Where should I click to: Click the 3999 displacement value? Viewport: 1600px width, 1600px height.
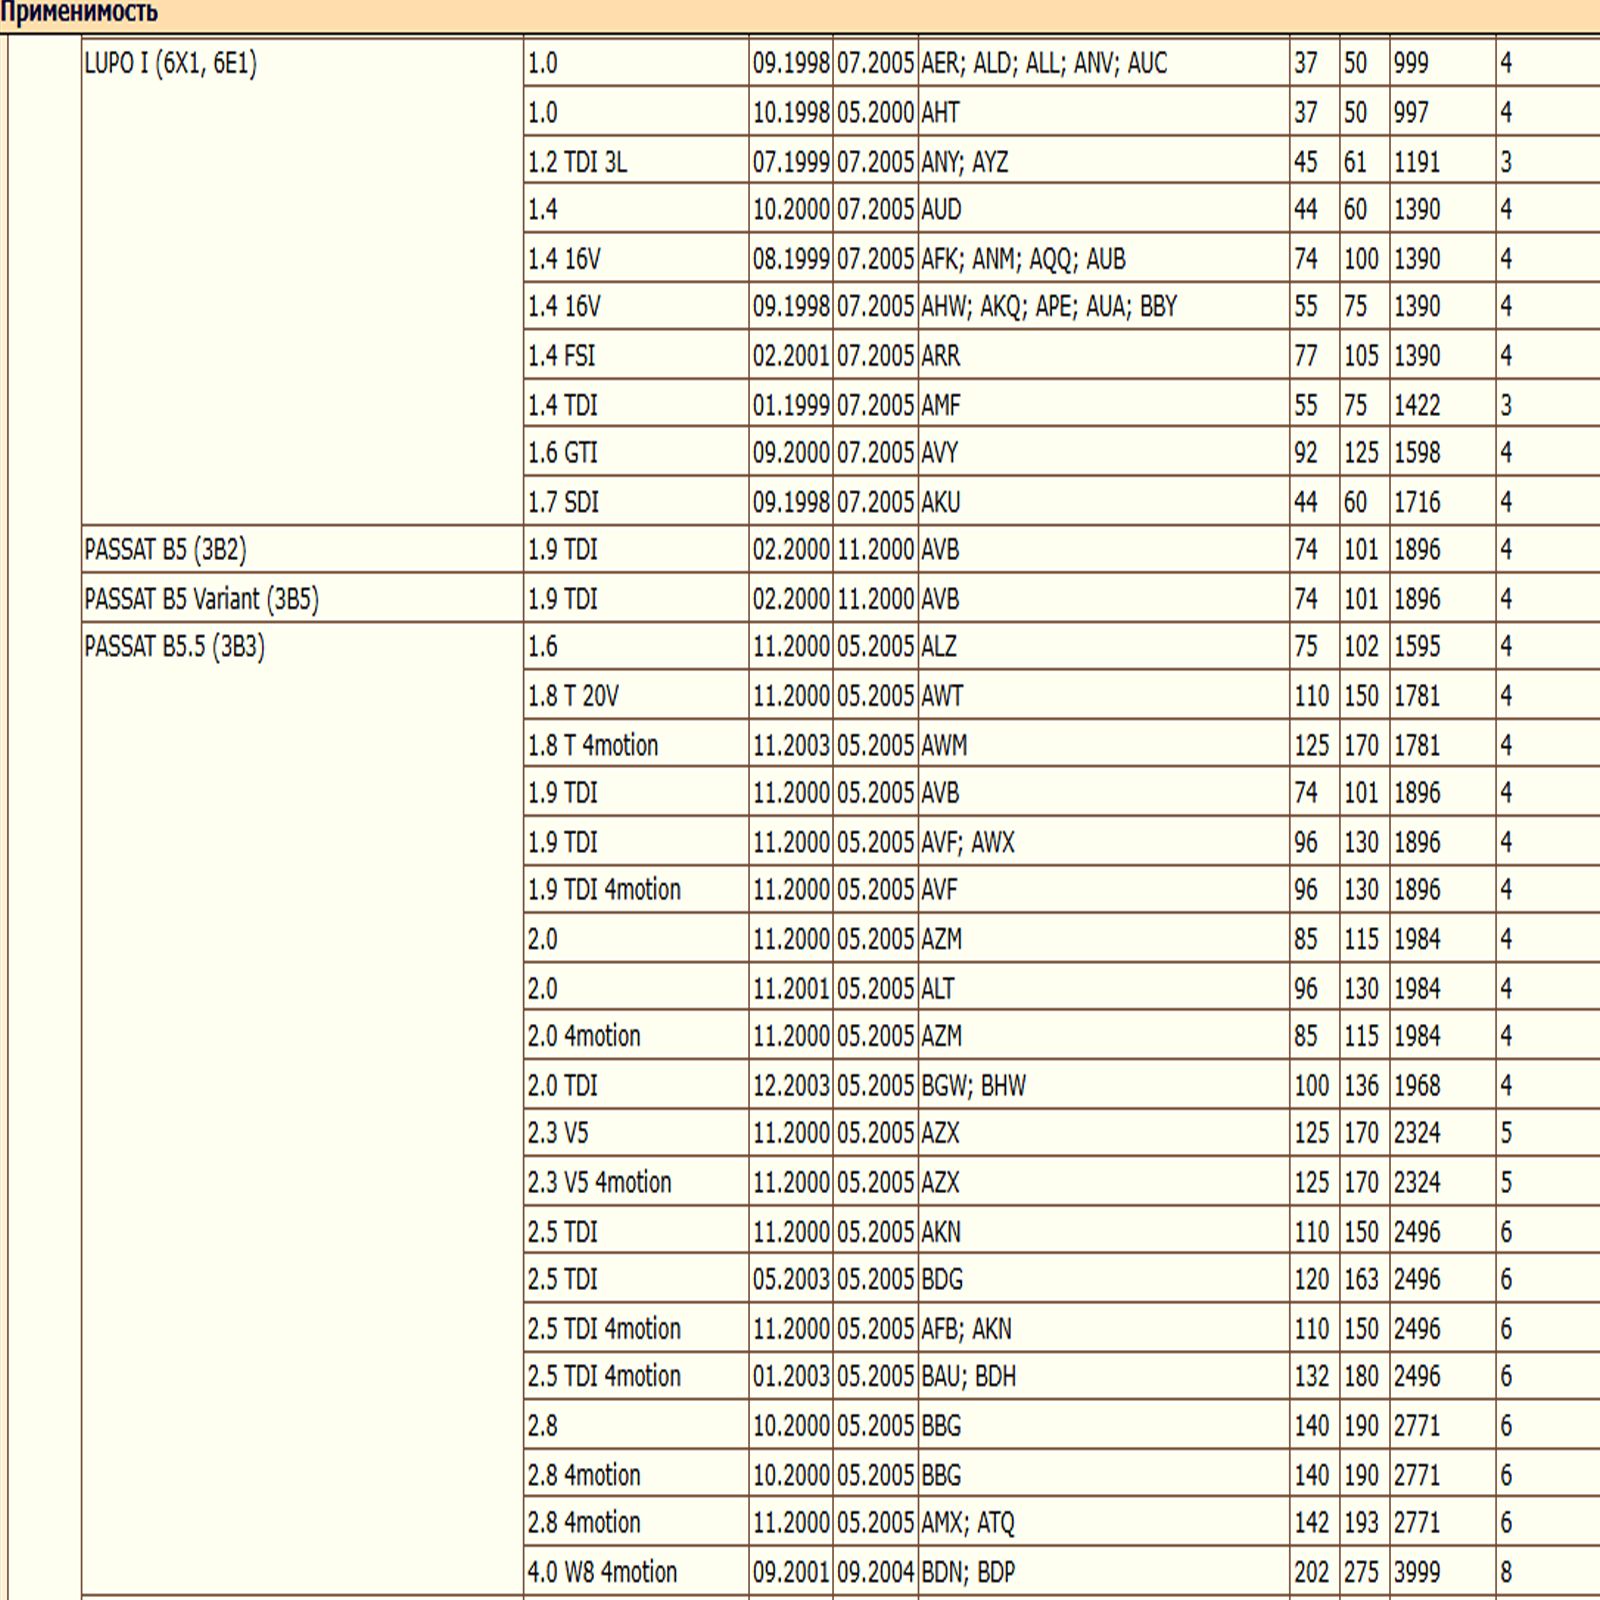[x=1417, y=1572]
